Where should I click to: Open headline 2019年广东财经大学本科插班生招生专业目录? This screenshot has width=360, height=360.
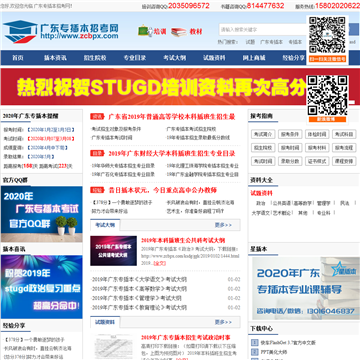tap(172, 154)
